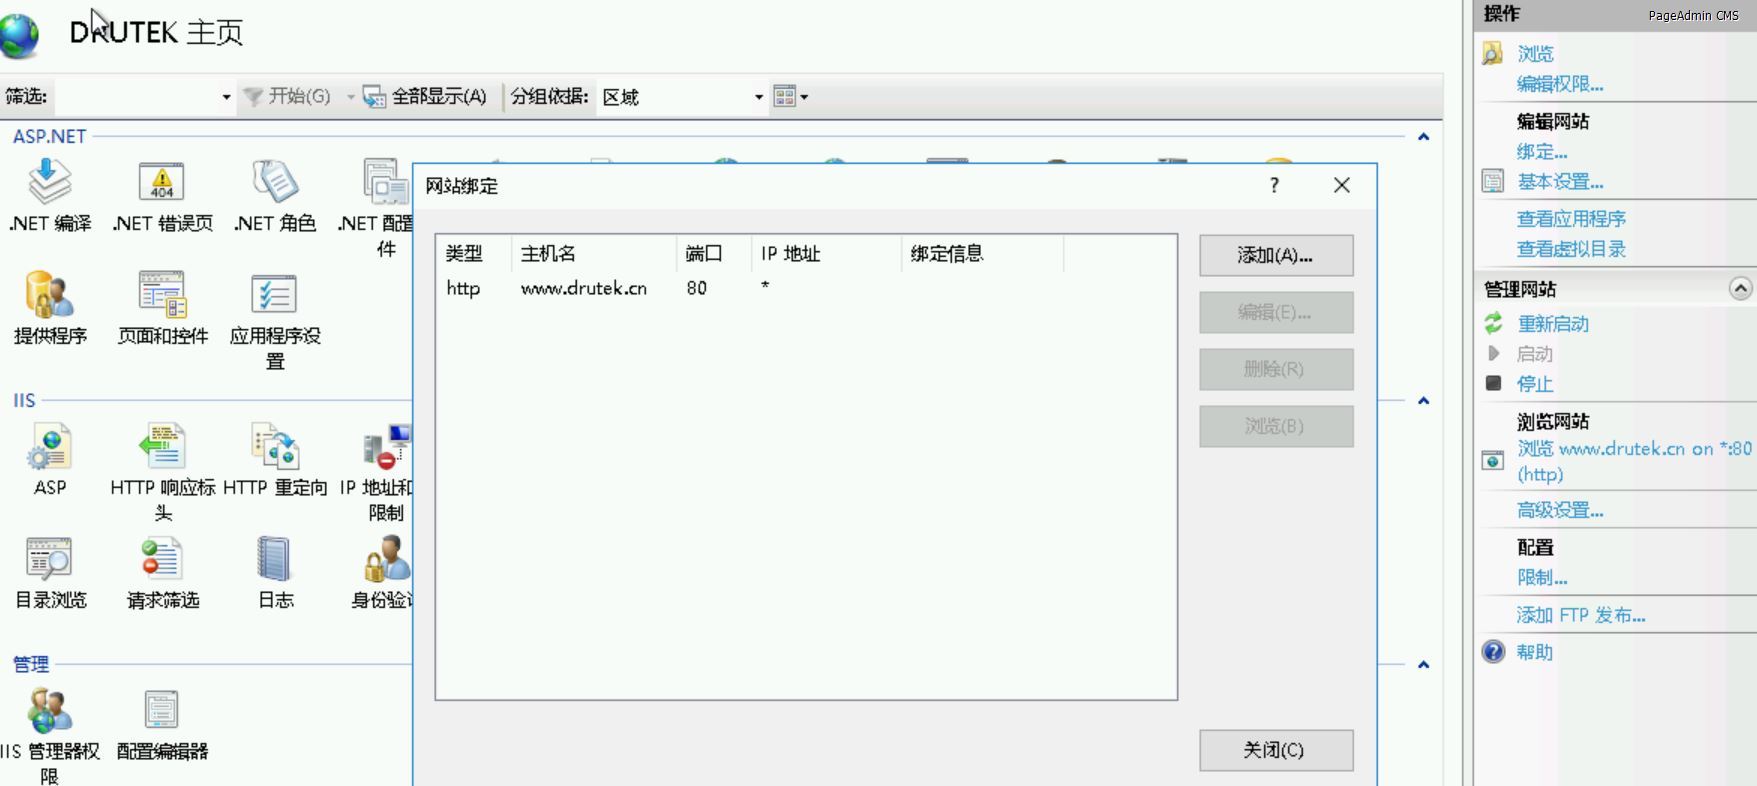
Task: Open the HTTP 重定向 feature icon
Action: [275, 446]
